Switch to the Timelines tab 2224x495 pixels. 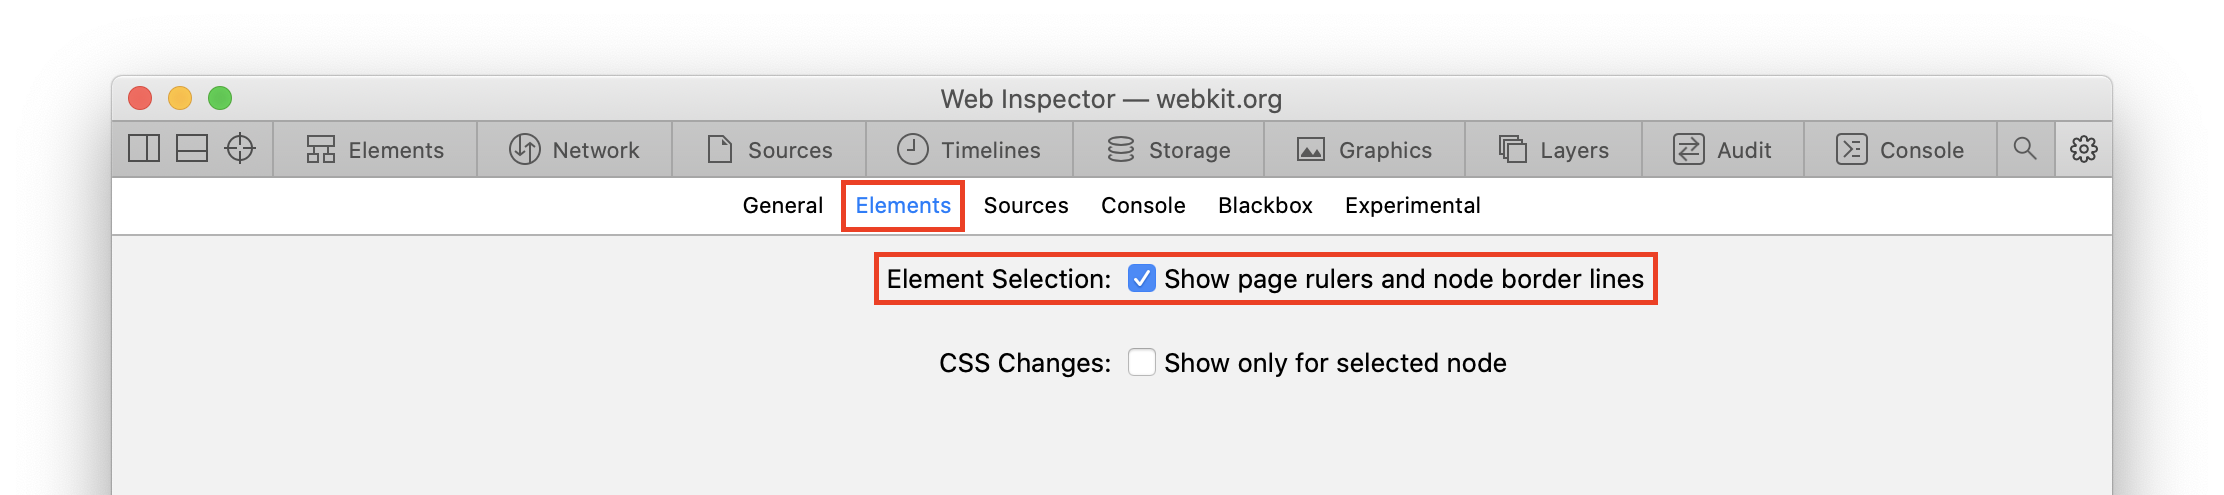coord(968,150)
